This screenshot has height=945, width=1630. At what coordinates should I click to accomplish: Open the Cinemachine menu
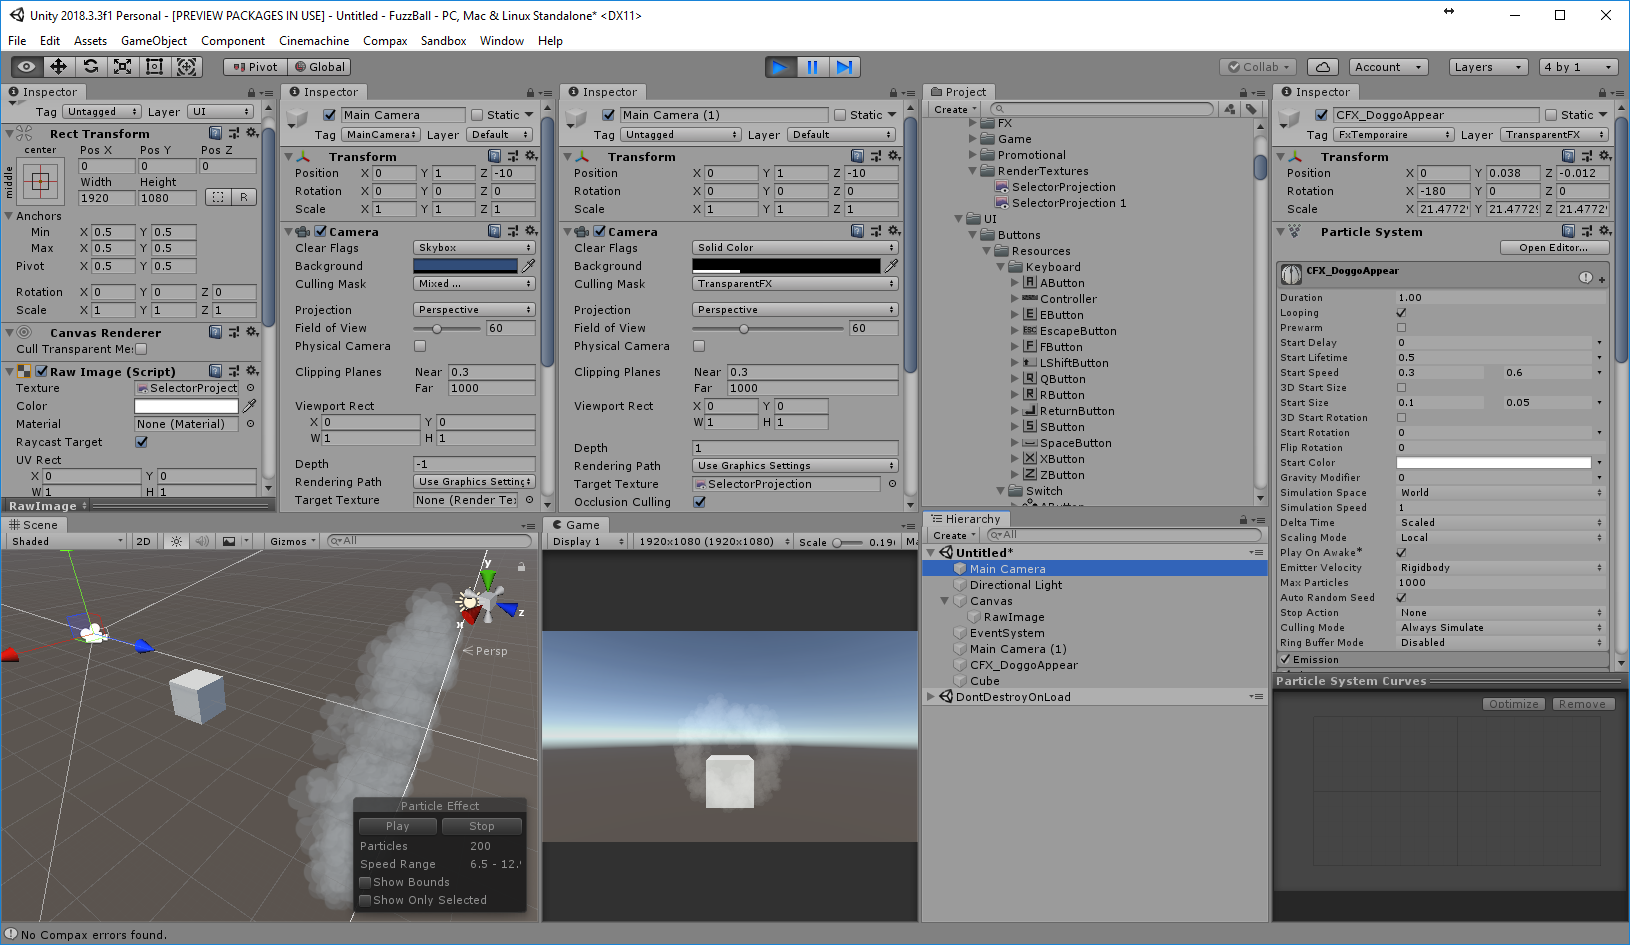[314, 41]
